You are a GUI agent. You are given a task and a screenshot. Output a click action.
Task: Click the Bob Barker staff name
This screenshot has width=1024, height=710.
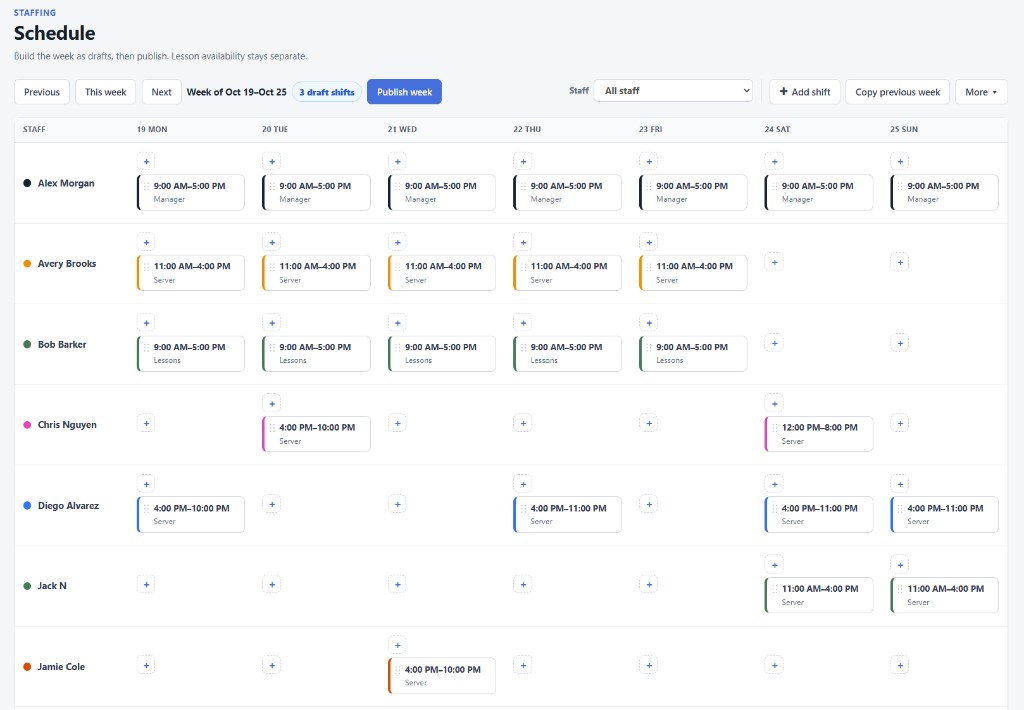point(62,344)
